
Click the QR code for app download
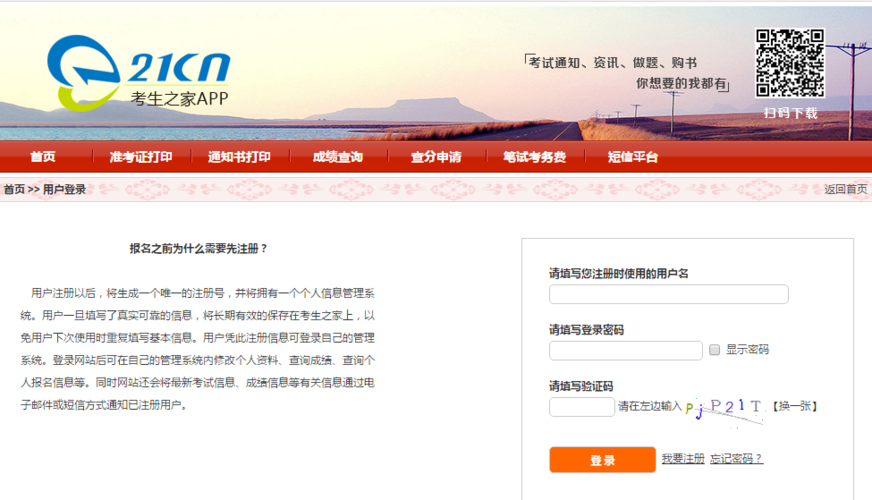790,63
